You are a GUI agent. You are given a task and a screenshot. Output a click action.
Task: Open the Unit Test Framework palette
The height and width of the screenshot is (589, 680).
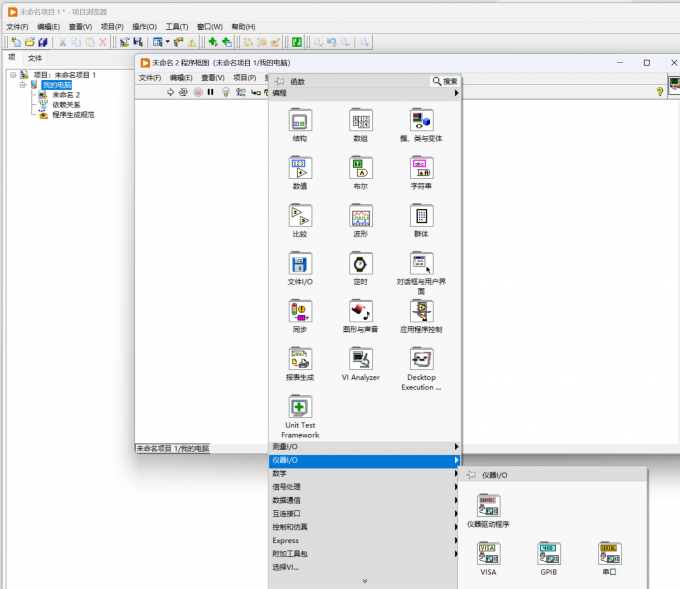(x=300, y=406)
